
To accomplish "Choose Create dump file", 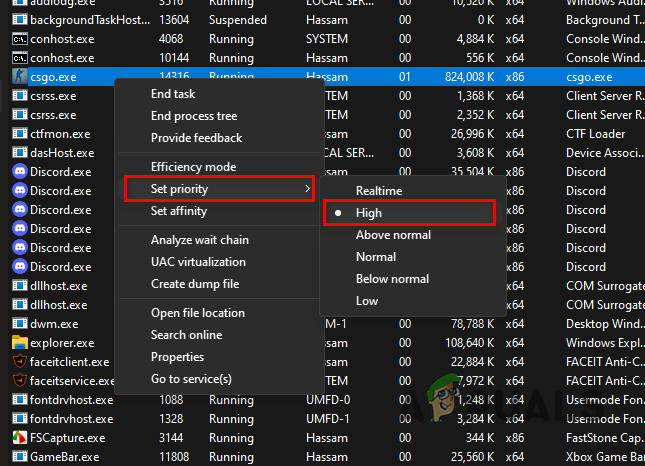I will coord(195,284).
